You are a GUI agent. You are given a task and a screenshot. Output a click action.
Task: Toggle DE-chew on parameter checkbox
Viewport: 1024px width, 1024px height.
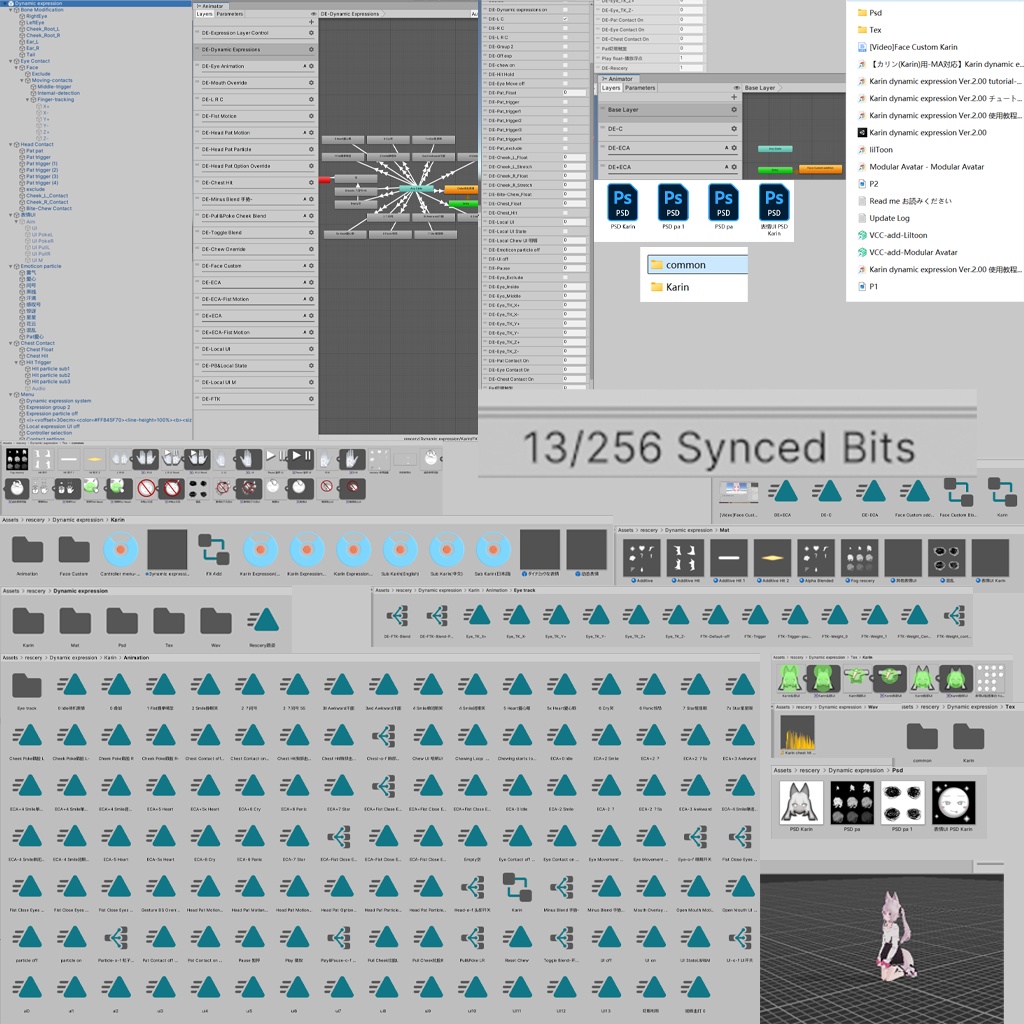pos(565,65)
